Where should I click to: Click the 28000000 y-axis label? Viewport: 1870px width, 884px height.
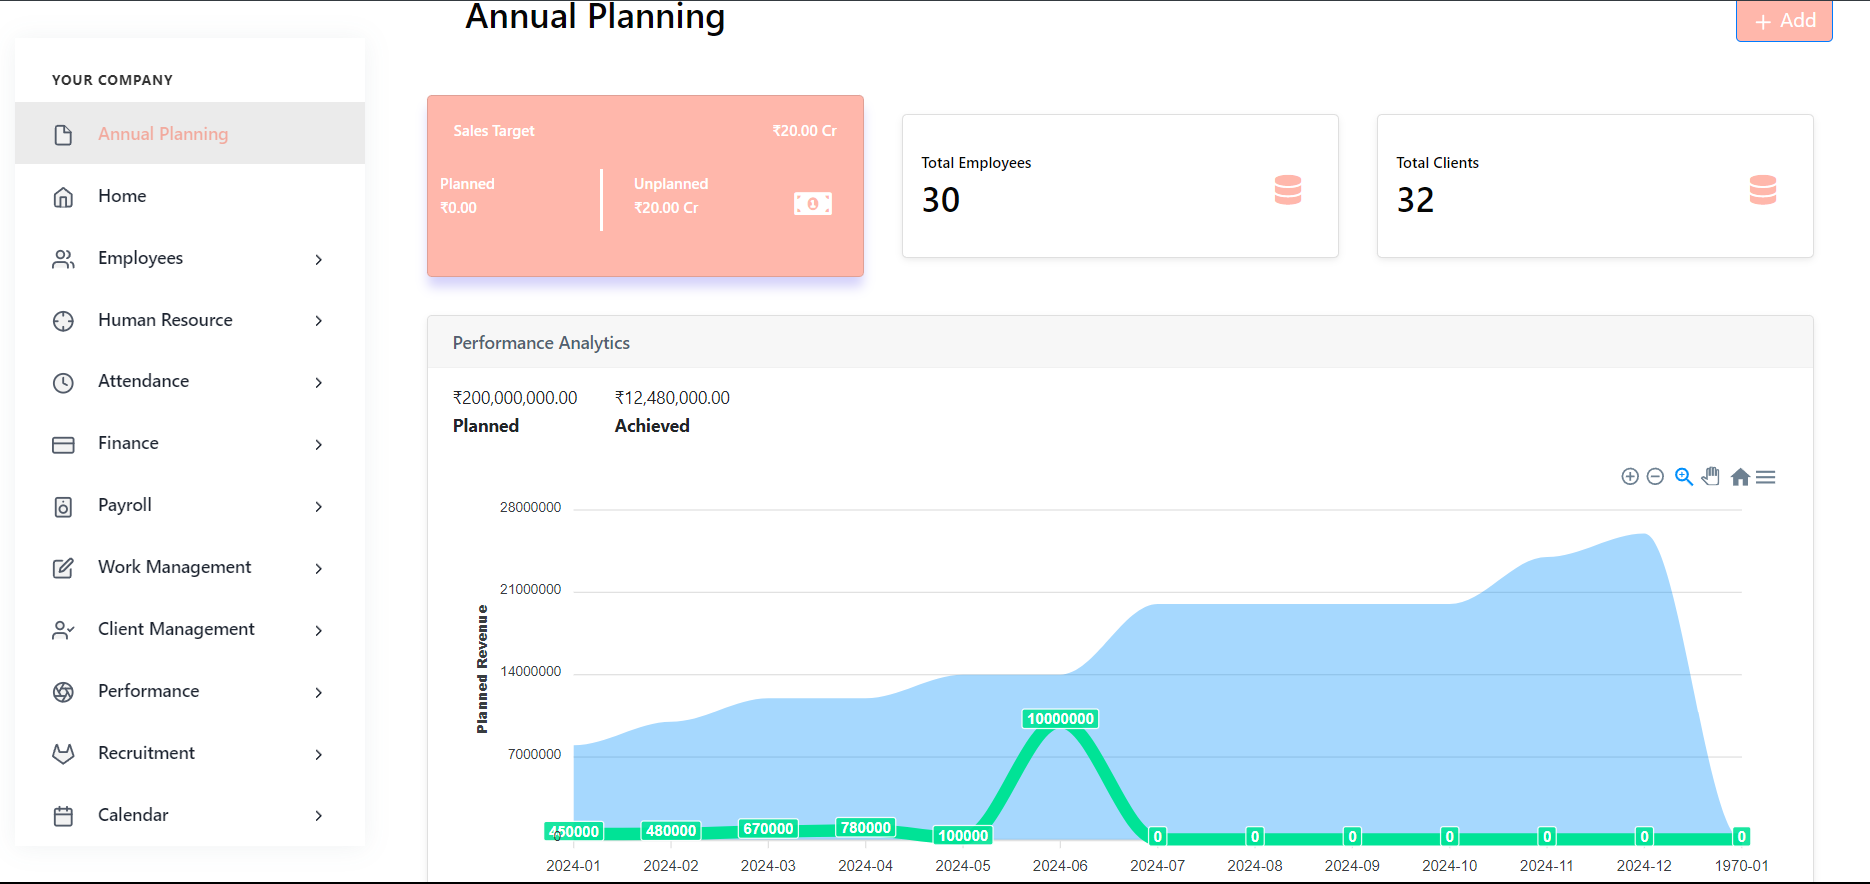click(530, 508)
